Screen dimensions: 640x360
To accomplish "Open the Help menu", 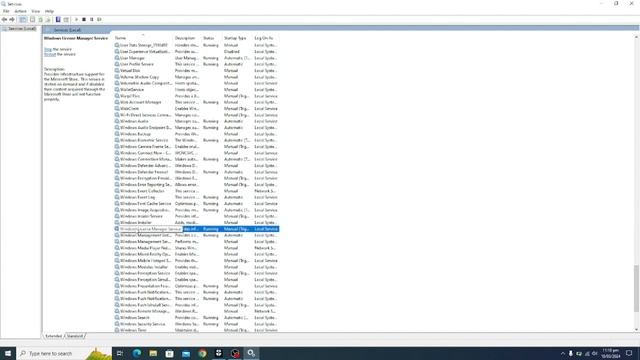I will pos(49,11).
